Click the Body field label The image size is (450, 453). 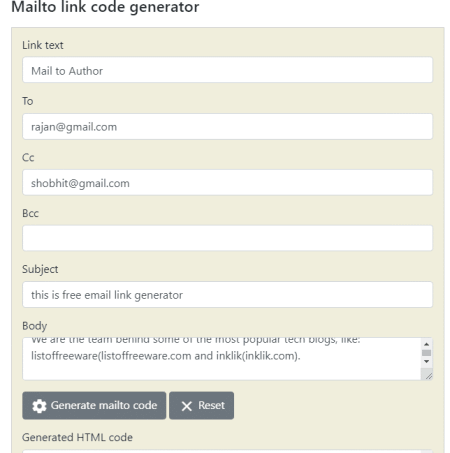[x=34, y=326]
